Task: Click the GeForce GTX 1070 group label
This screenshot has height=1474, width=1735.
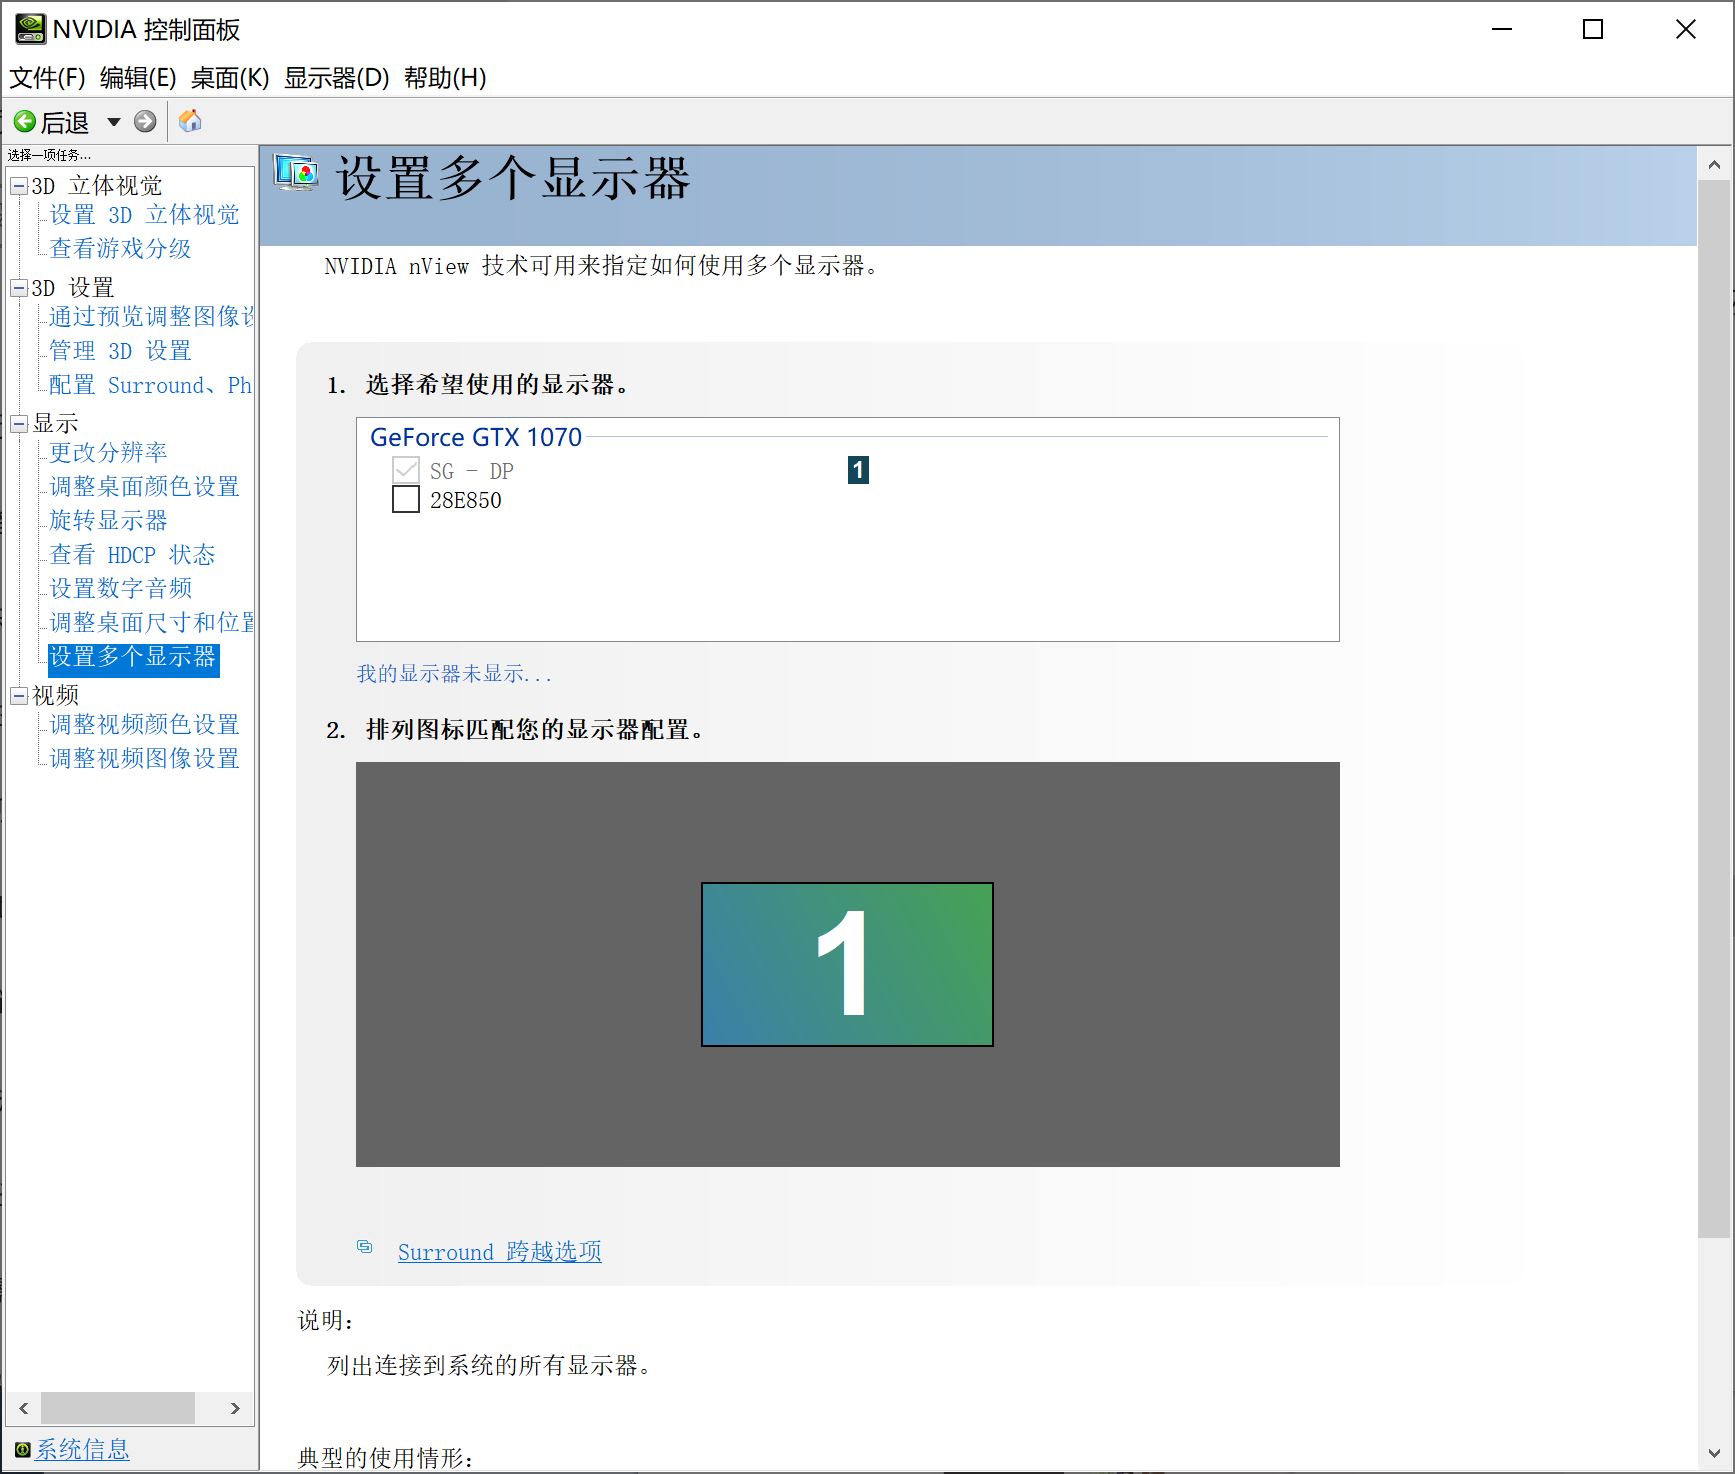Action: tap(476, 437)
